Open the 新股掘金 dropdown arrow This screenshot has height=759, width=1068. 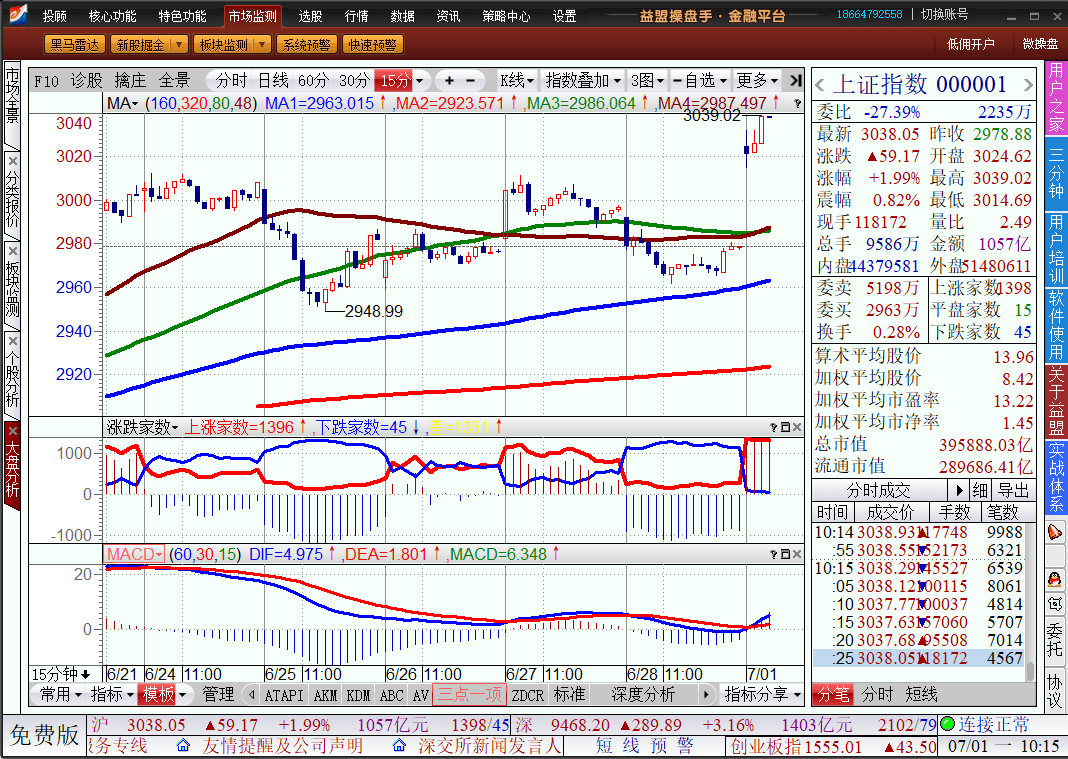pos(178,45)
